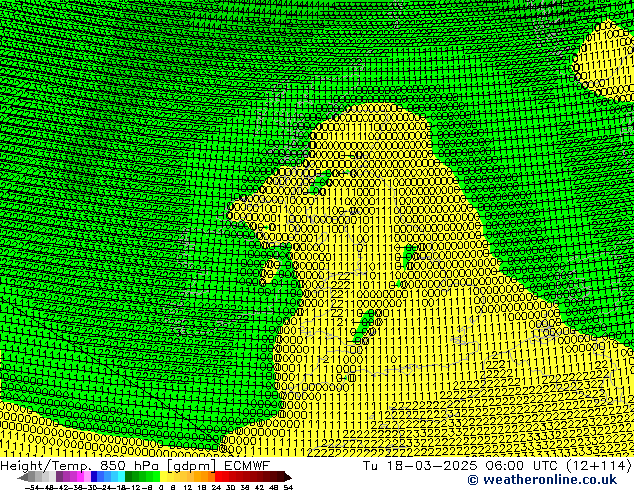
Task: Click the yellow swatch in the temperature legend
Action: click(x=163, y=477)
